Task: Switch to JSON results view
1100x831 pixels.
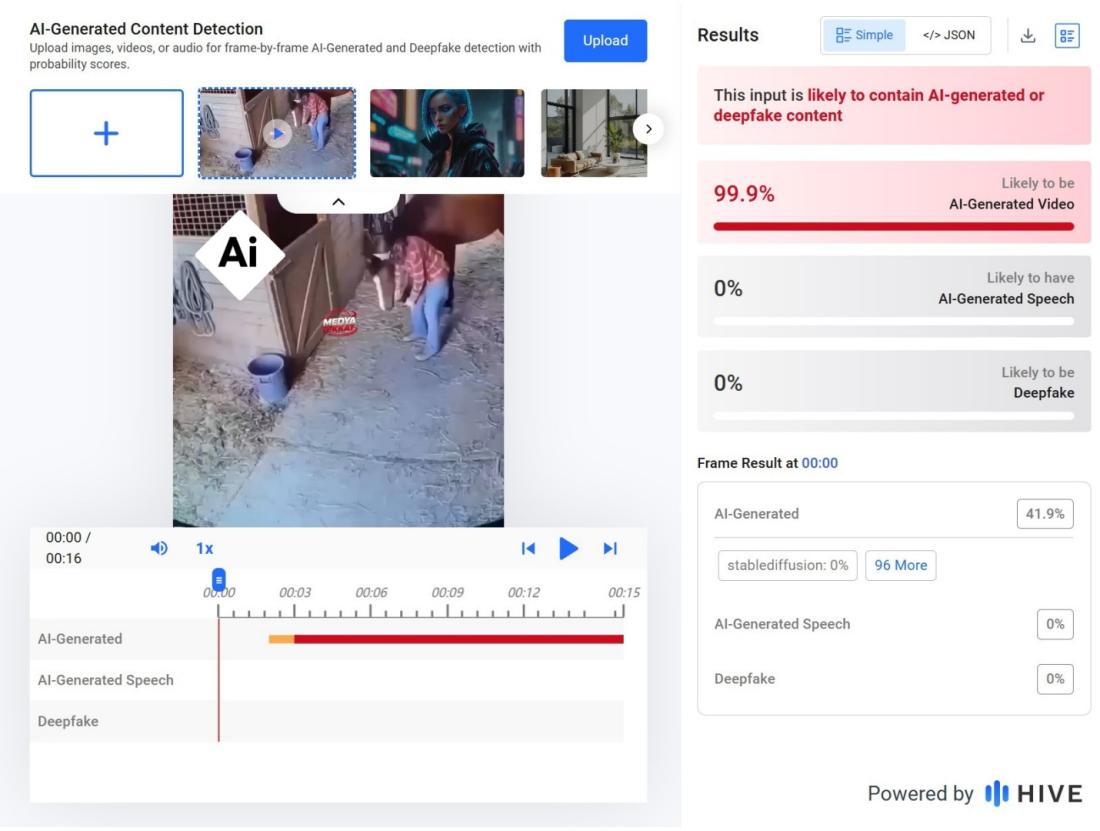Action: click(948, 35)
